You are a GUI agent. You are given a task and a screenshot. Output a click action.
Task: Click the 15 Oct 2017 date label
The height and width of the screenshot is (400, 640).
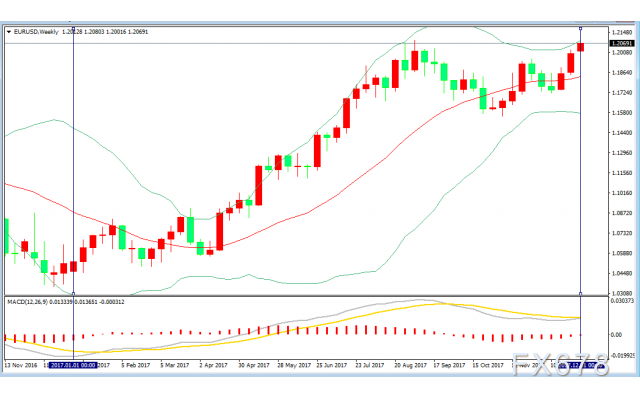pyautogui.click(x=488, y=365)
